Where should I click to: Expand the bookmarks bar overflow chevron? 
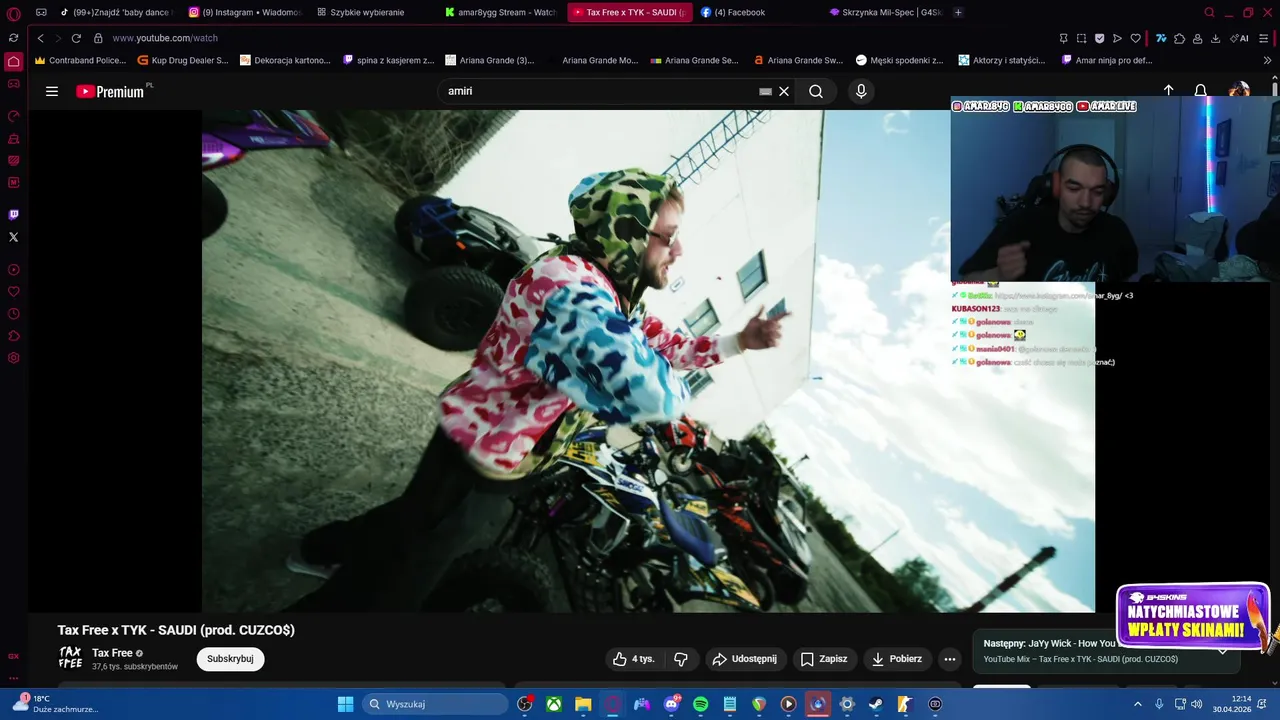point(1267,60)
